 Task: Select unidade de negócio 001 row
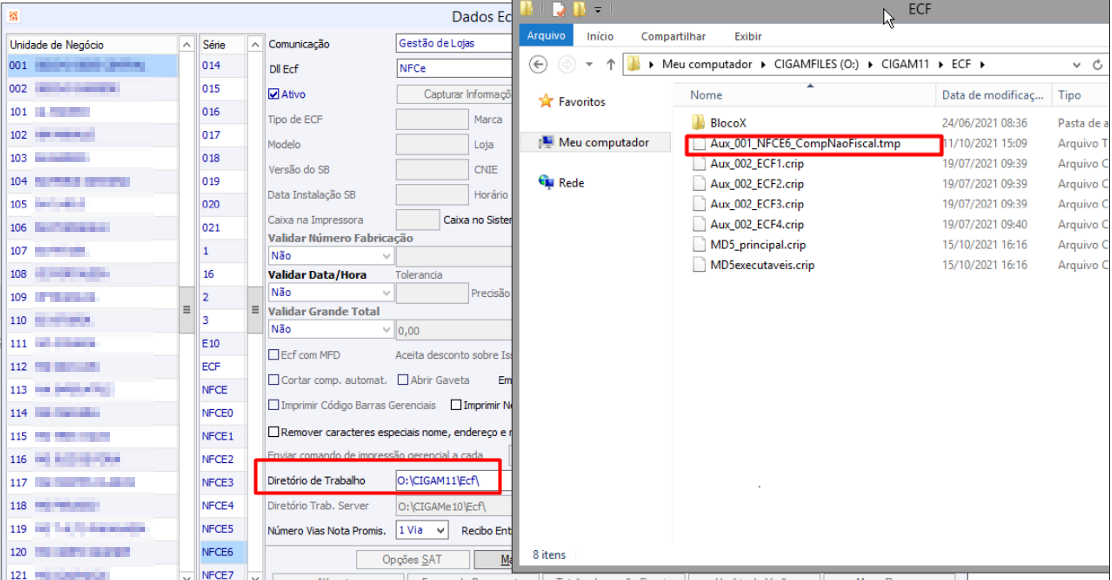92,66
